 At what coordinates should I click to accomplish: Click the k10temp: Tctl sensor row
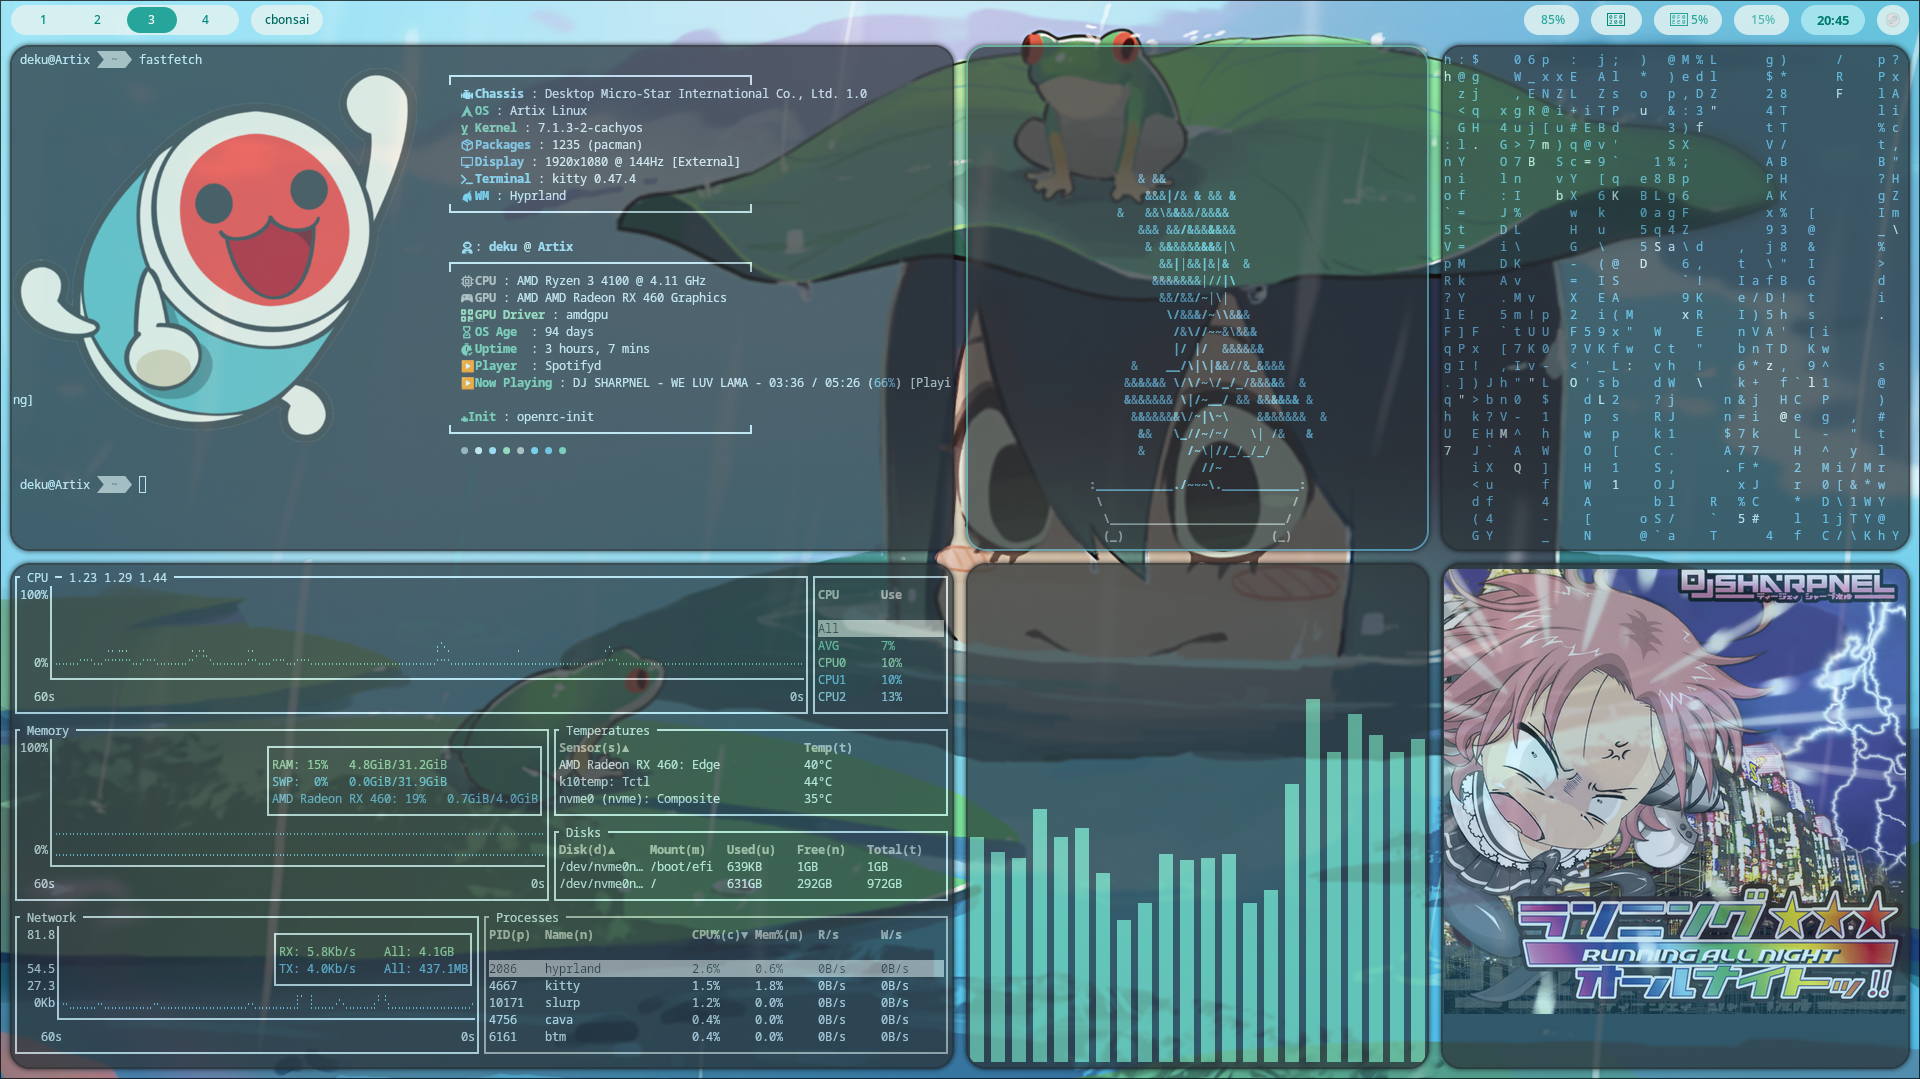pos(750,782)
